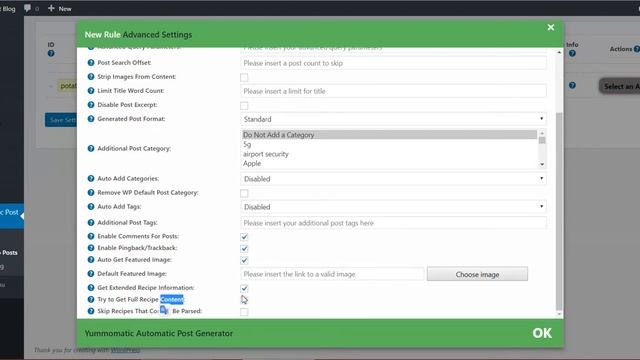
Task: Click help icon beside Try to Get Full Recipe Content
Action: coord(91,299)
